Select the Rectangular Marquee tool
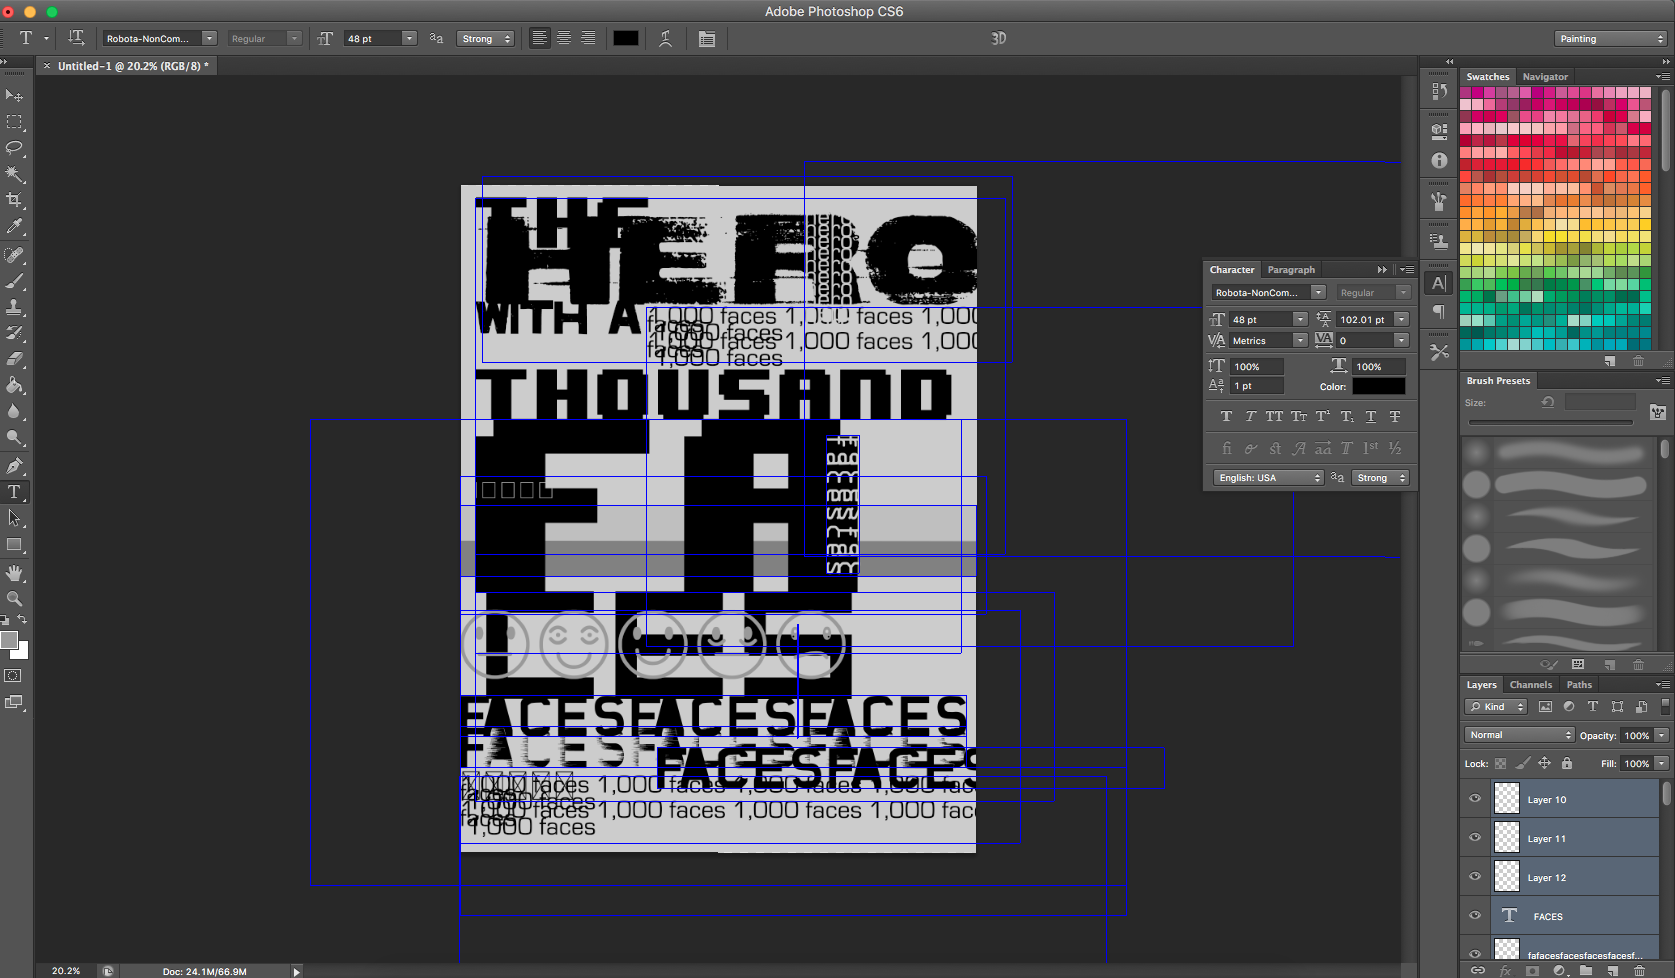Screen dimensions: 1675x978 [14, 122]
